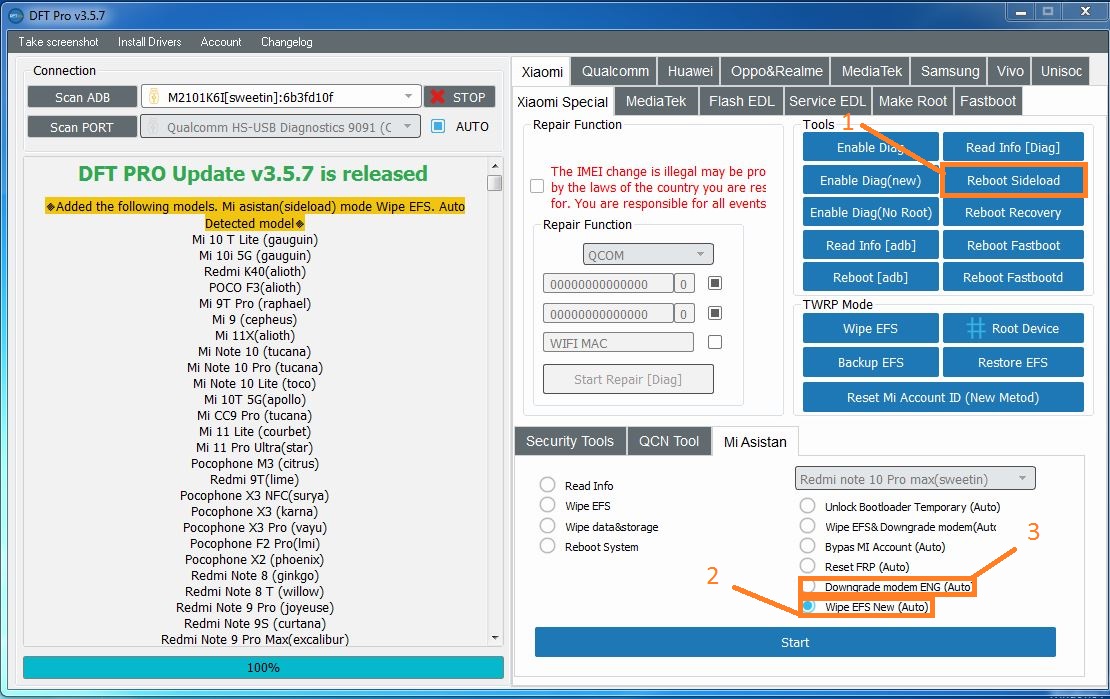
Task: Open the Service EDL sub-tab
Action: 827,101
